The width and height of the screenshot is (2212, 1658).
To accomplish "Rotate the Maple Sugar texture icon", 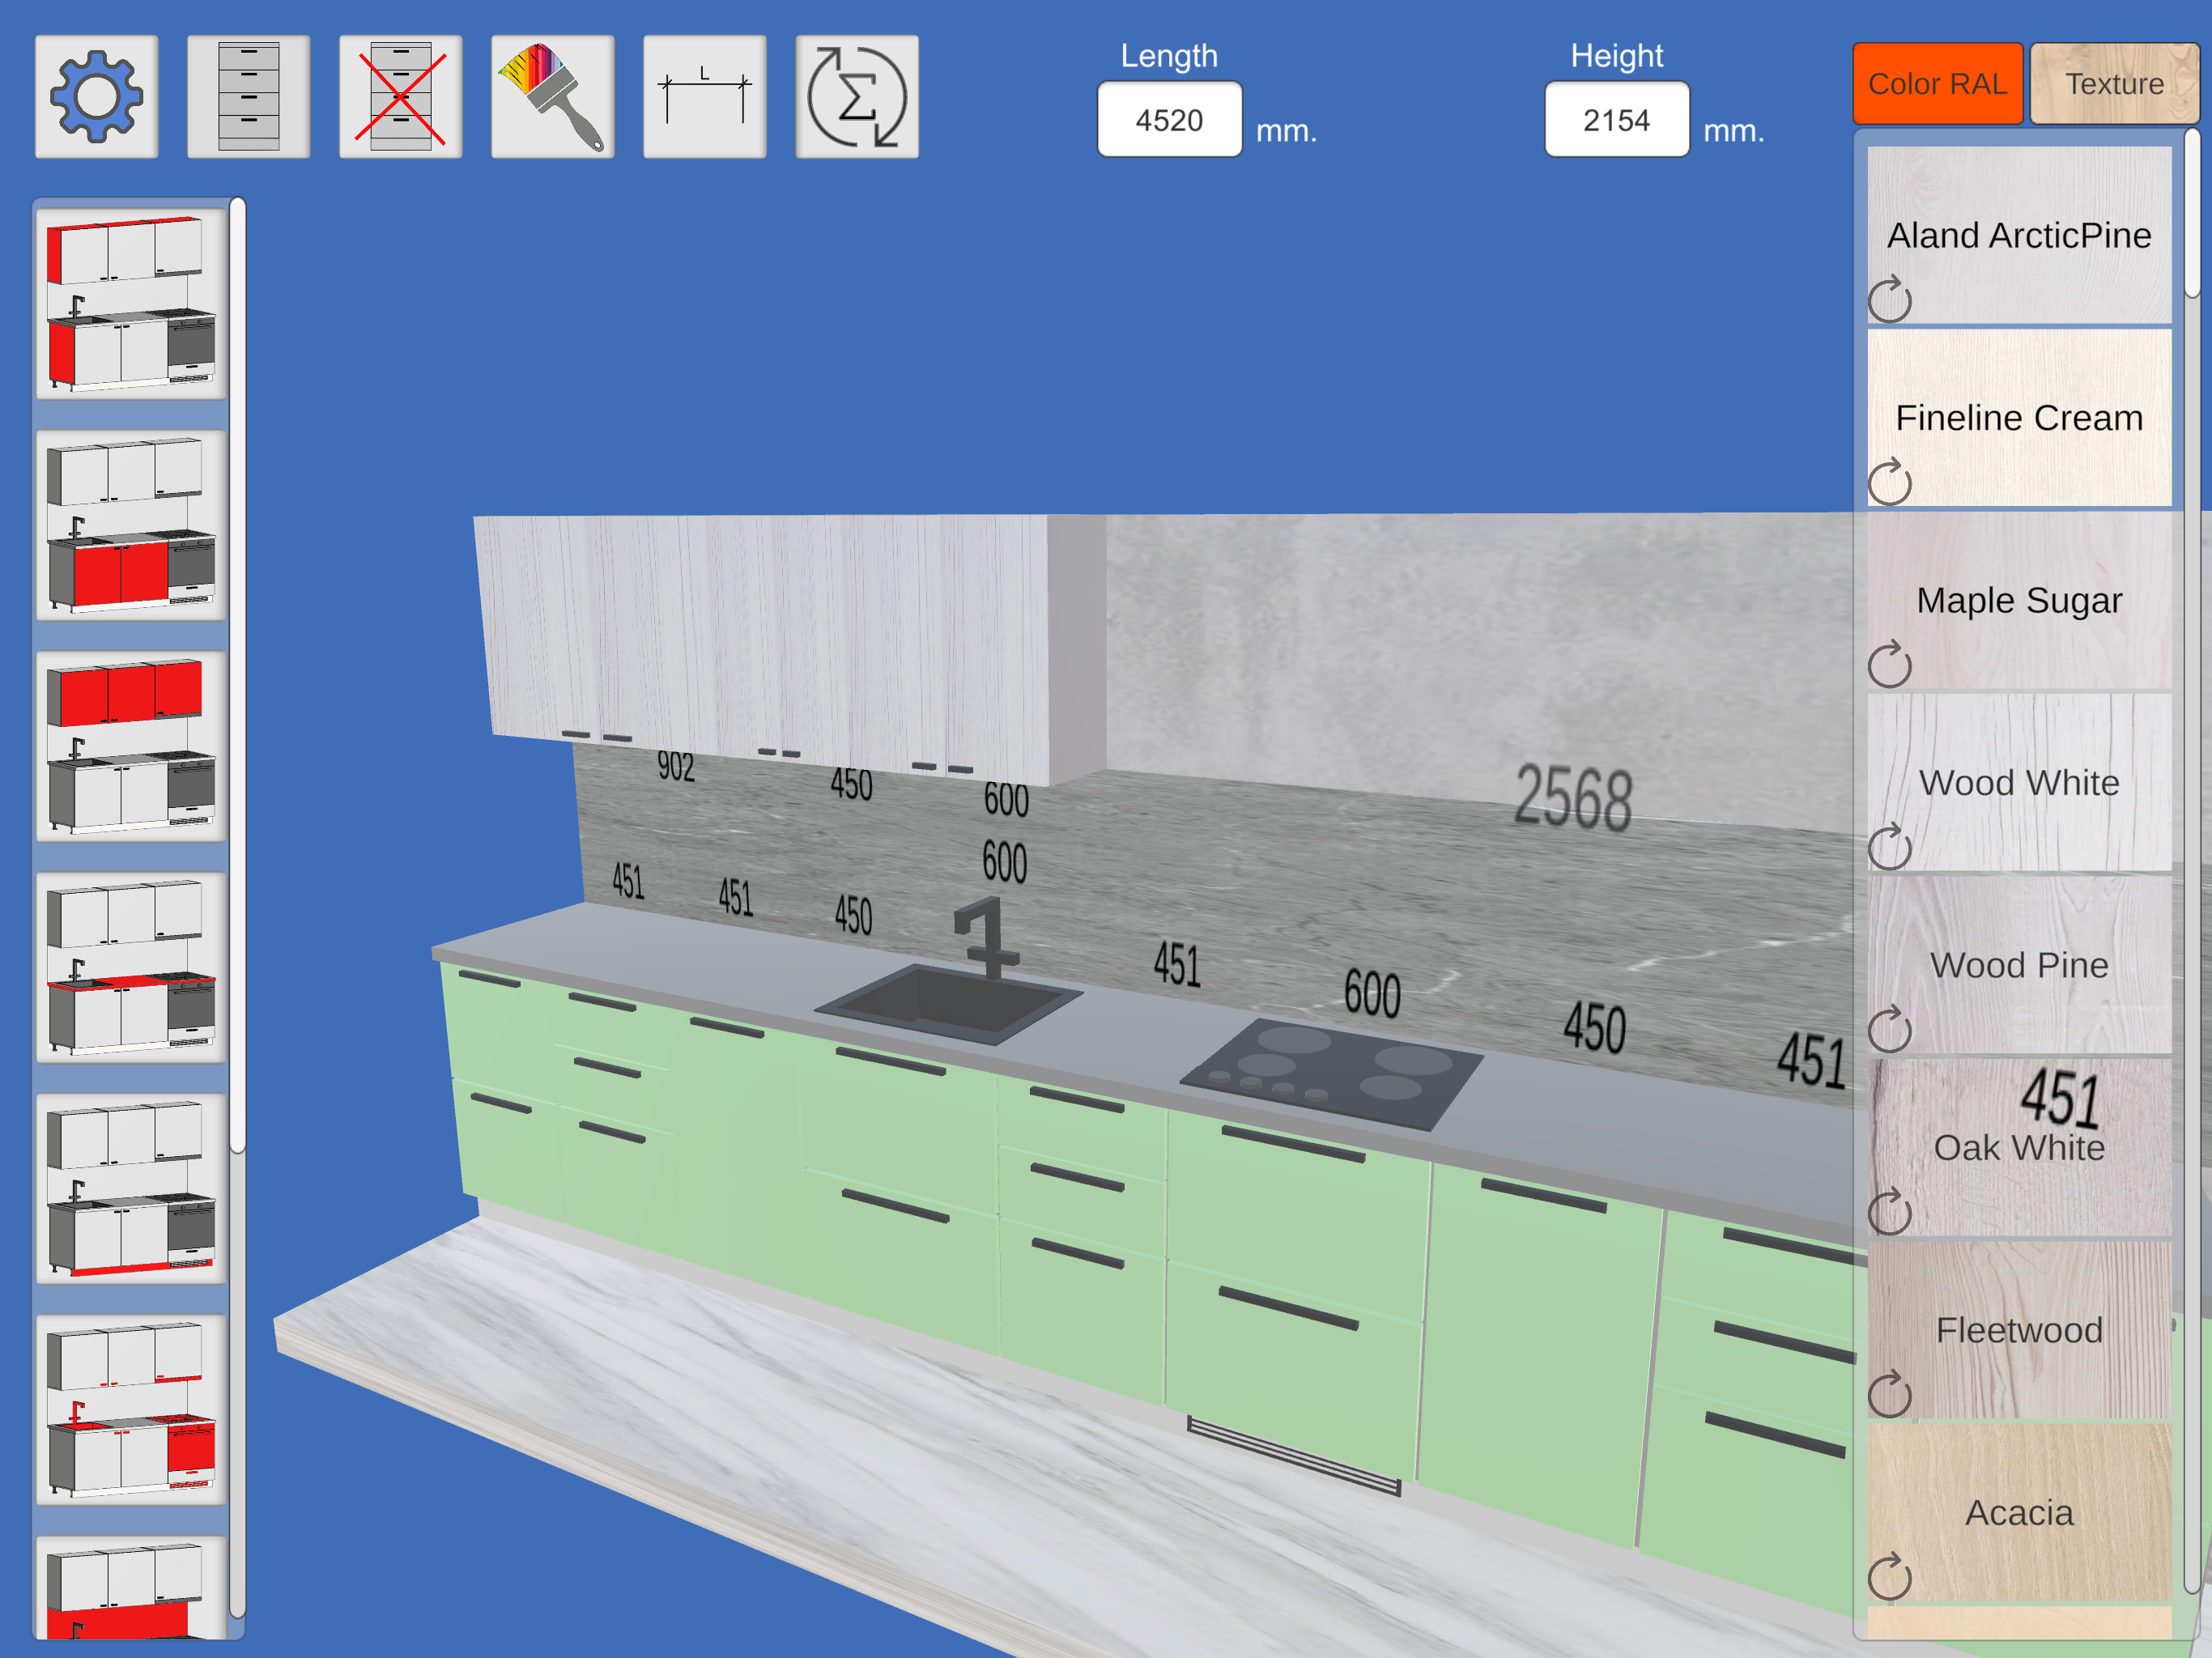I will coord(1890,664).
